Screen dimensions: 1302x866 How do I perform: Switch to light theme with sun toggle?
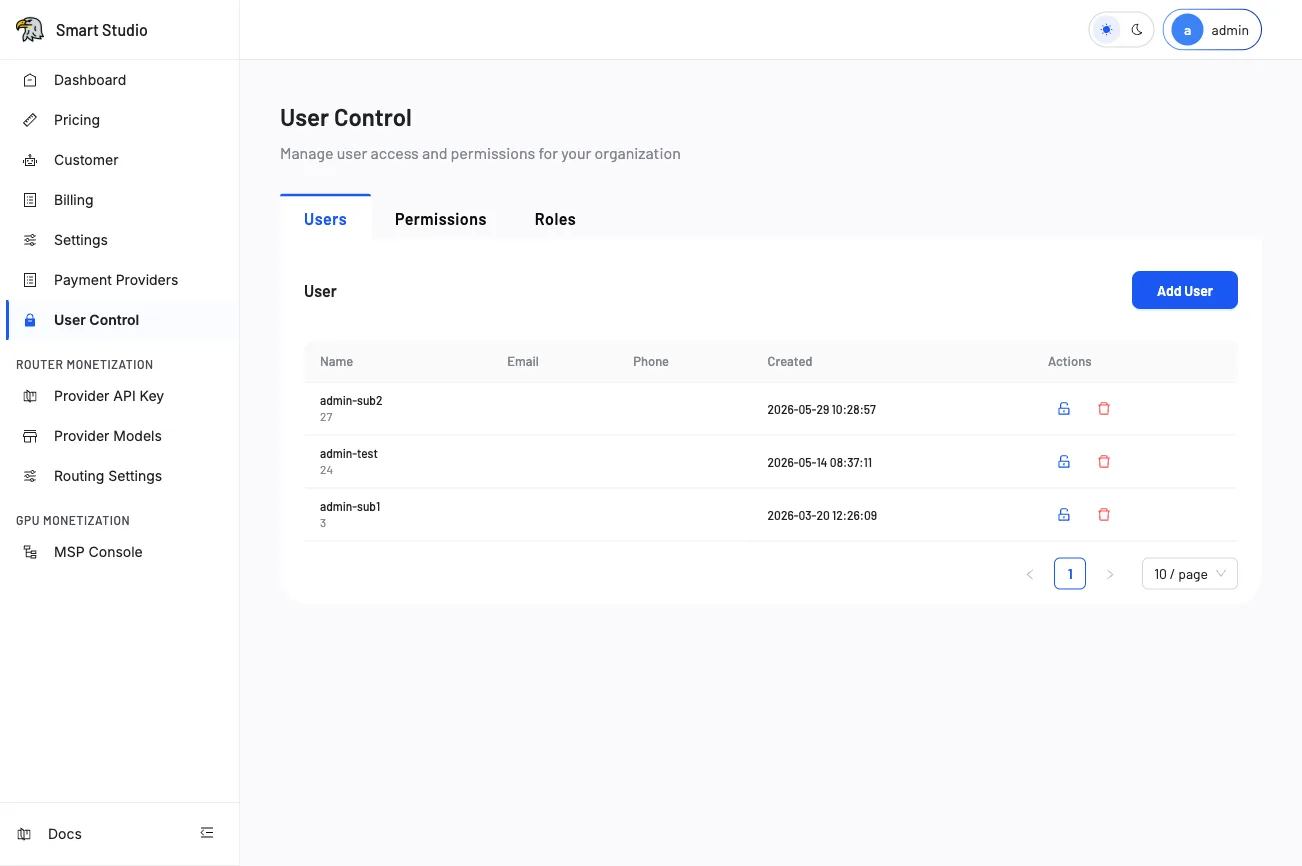[x=1106, y=30]
